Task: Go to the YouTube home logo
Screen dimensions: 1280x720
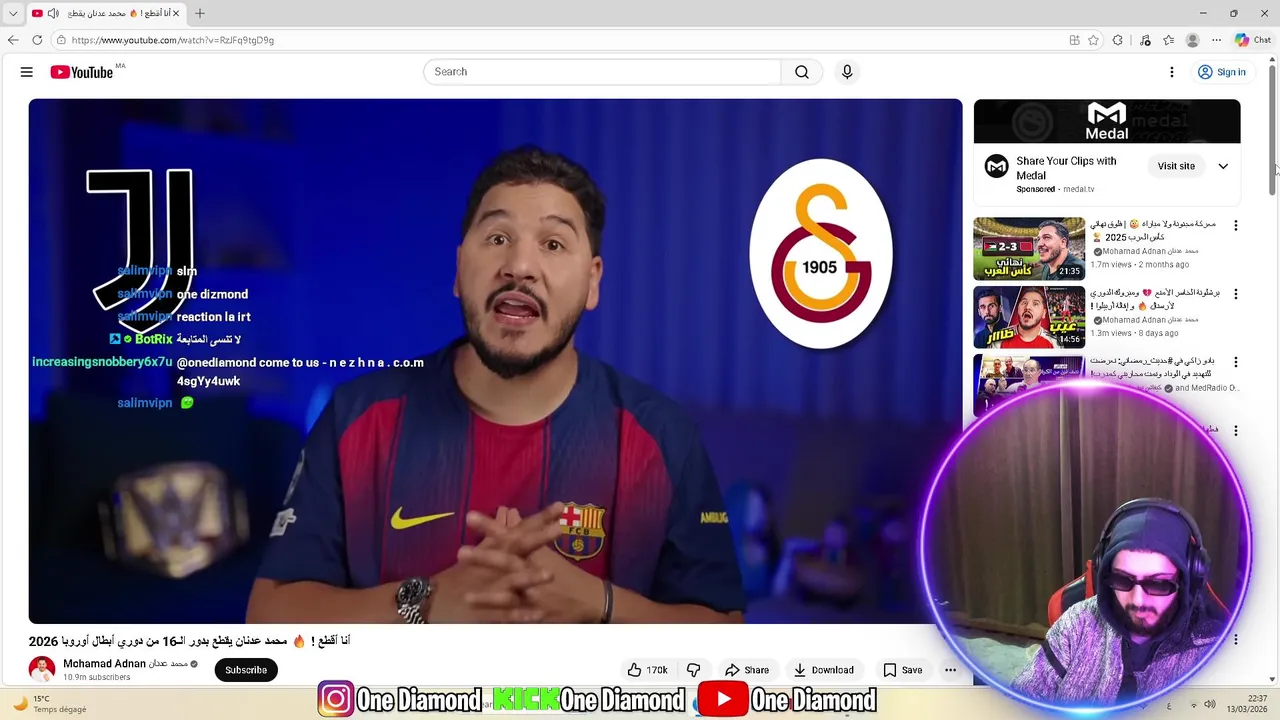Action: coord(82,72)
